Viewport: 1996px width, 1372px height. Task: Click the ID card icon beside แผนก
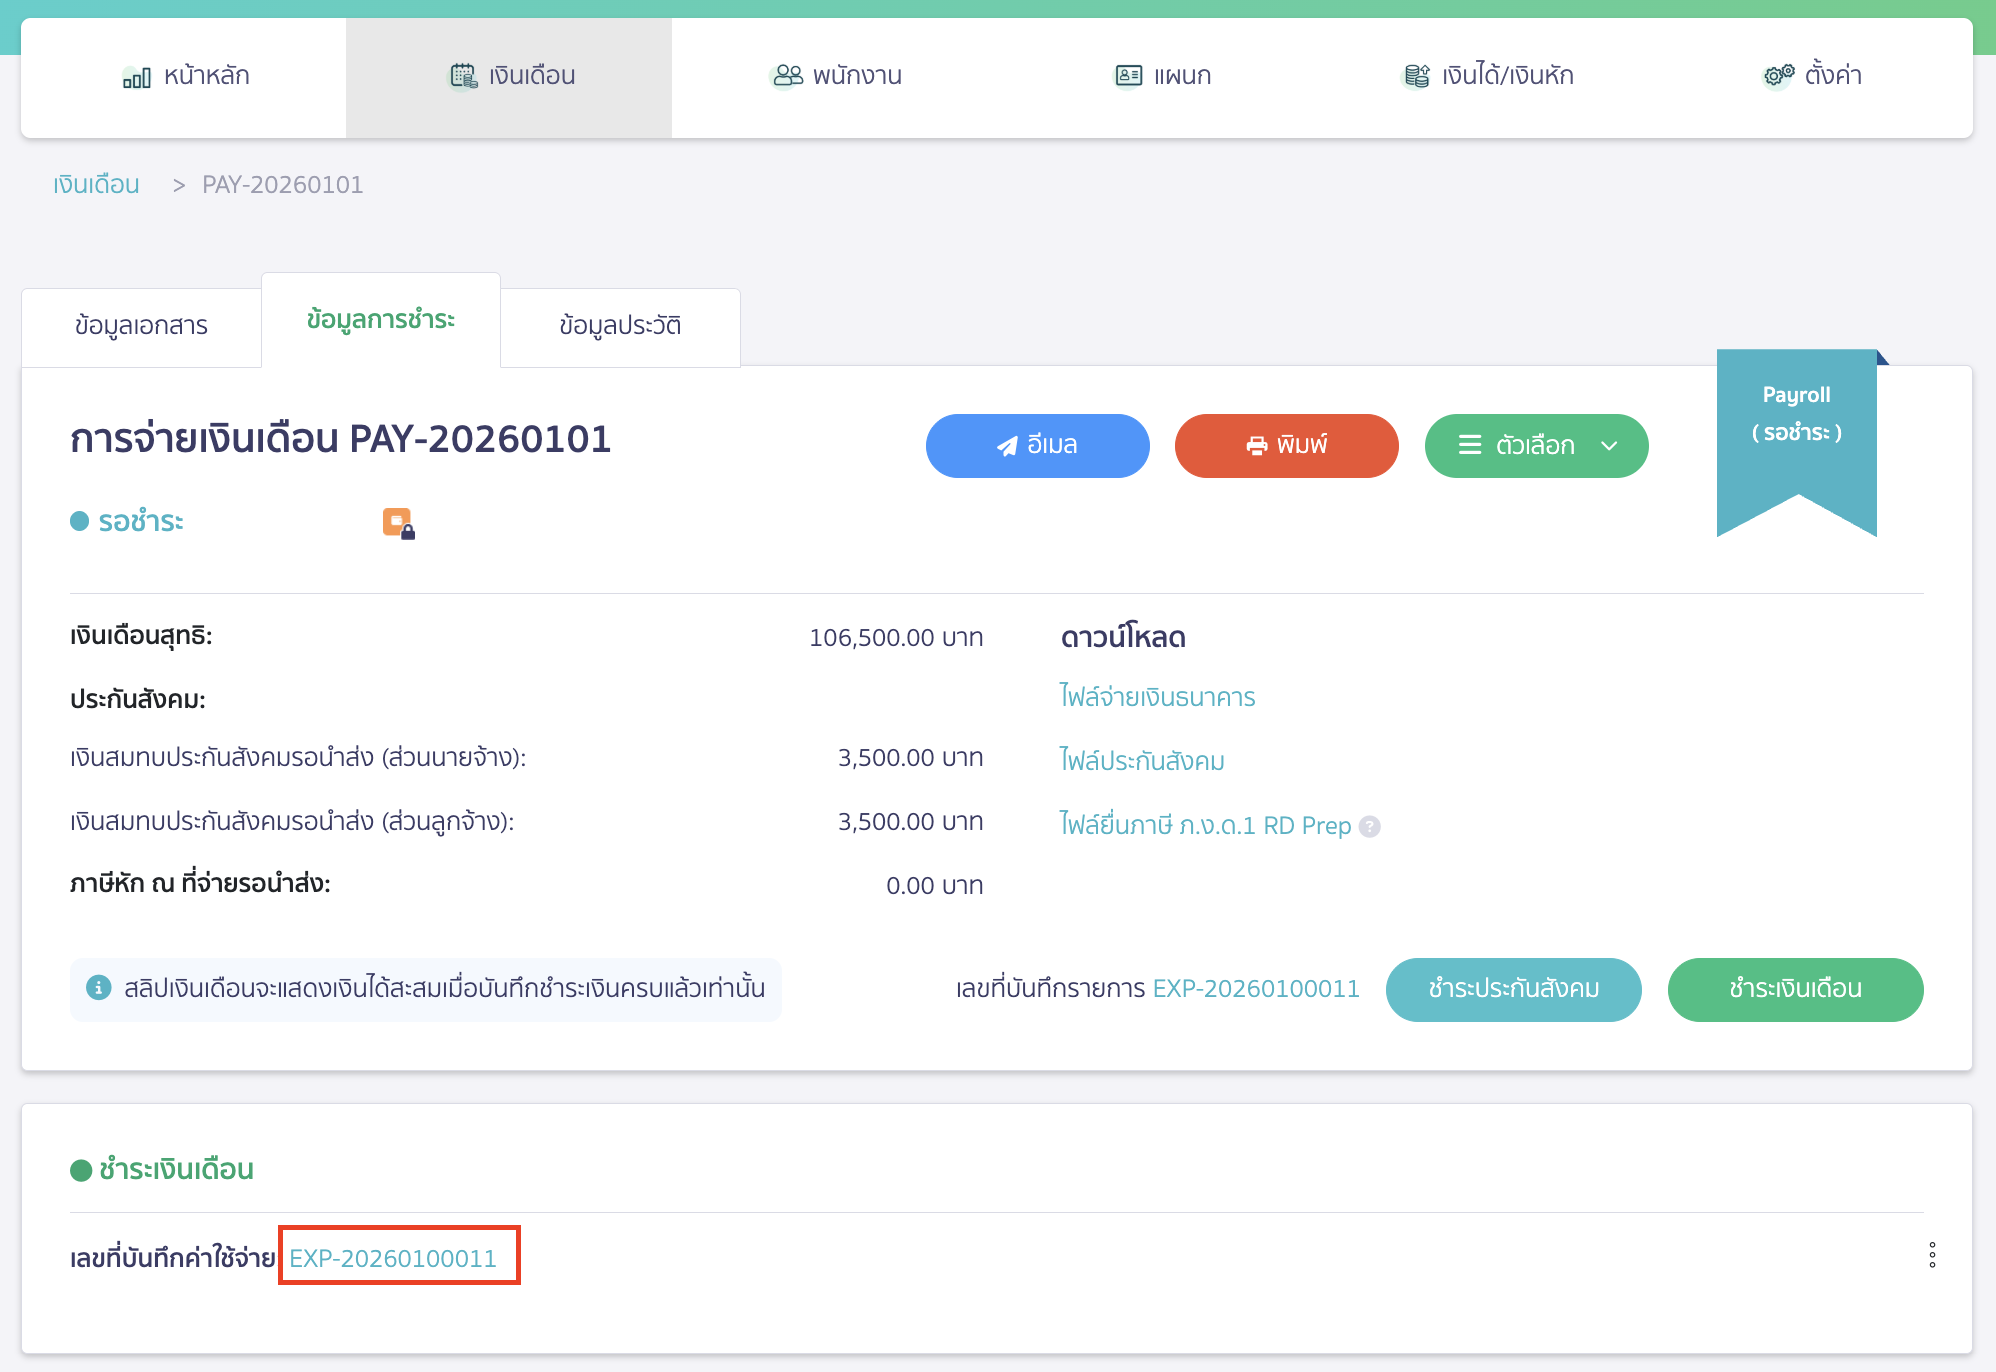tap(1128, 76)
